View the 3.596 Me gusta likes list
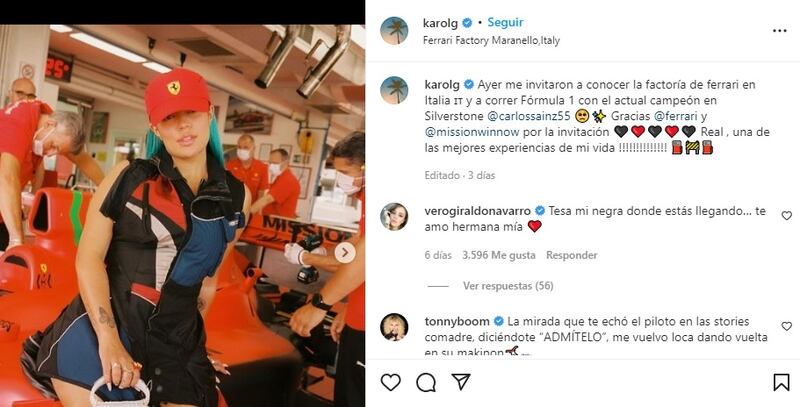The width and height of the screenshot is (800, 407). [x=499, y=255]
